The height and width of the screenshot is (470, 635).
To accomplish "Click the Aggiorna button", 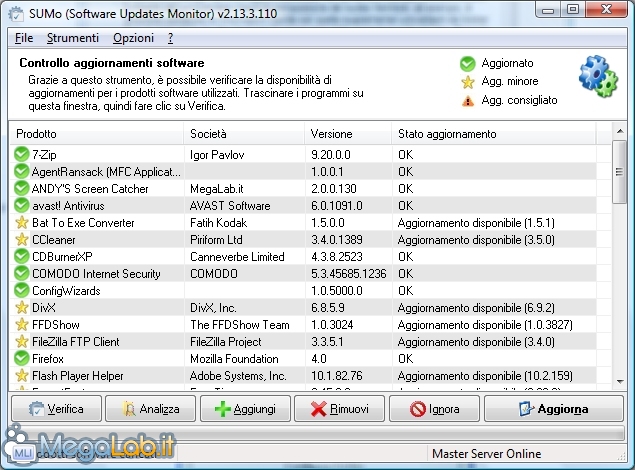I will pos(554,409).
